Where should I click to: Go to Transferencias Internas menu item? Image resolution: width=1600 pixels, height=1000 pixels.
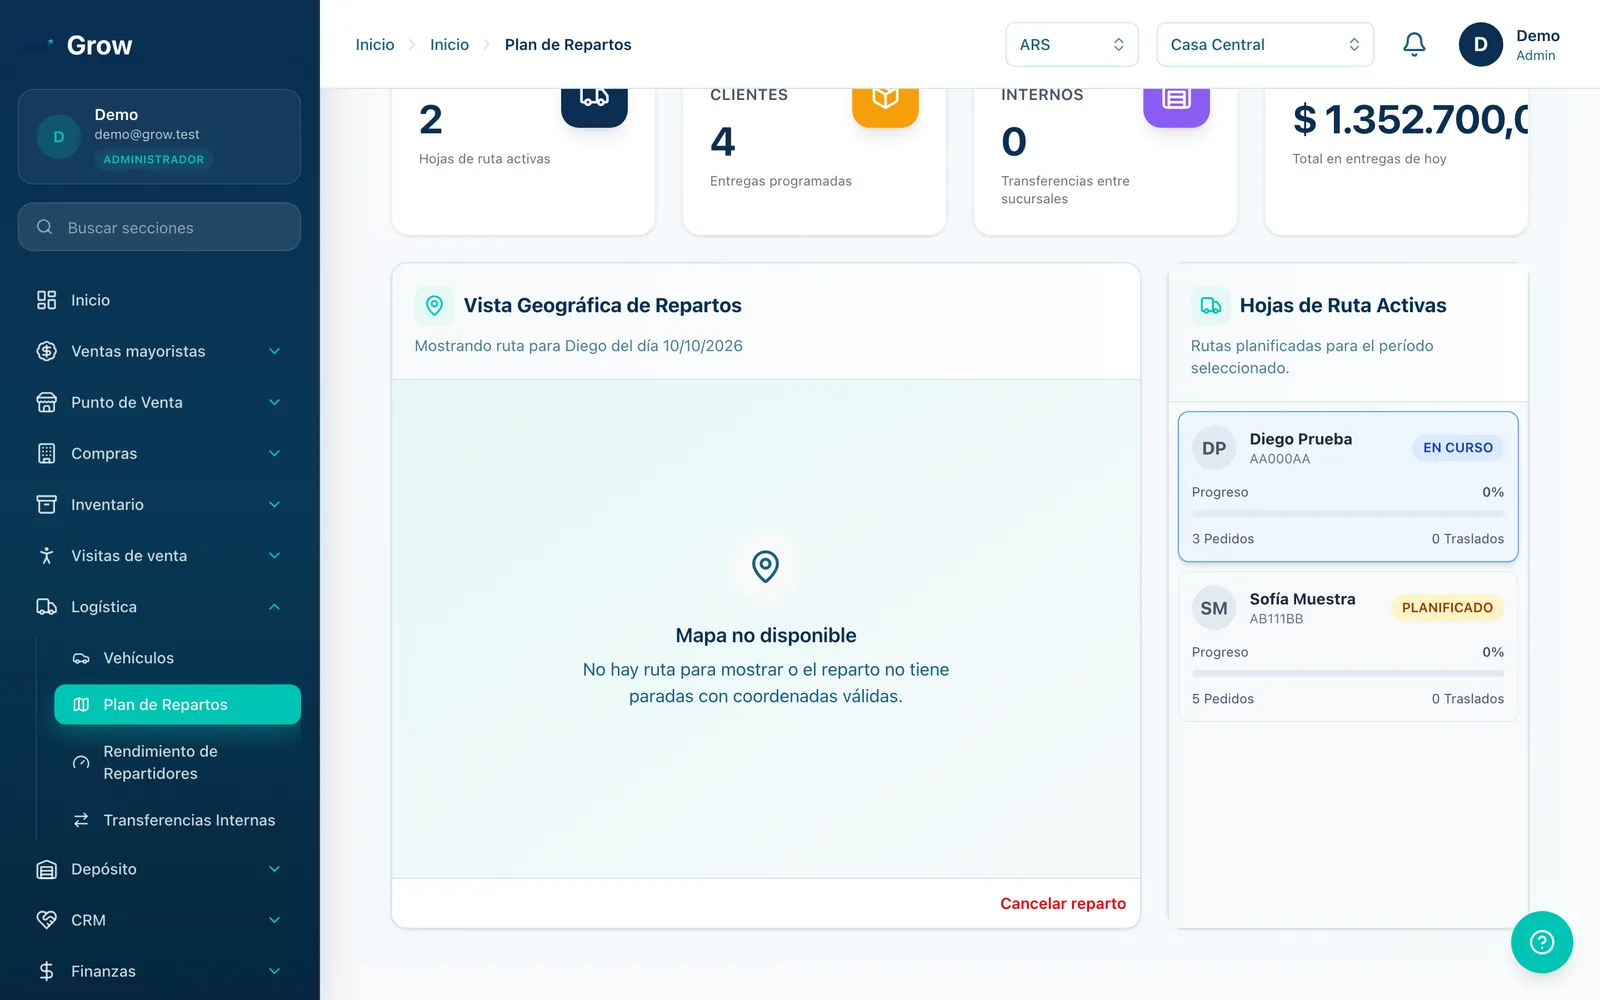point(177,820)
